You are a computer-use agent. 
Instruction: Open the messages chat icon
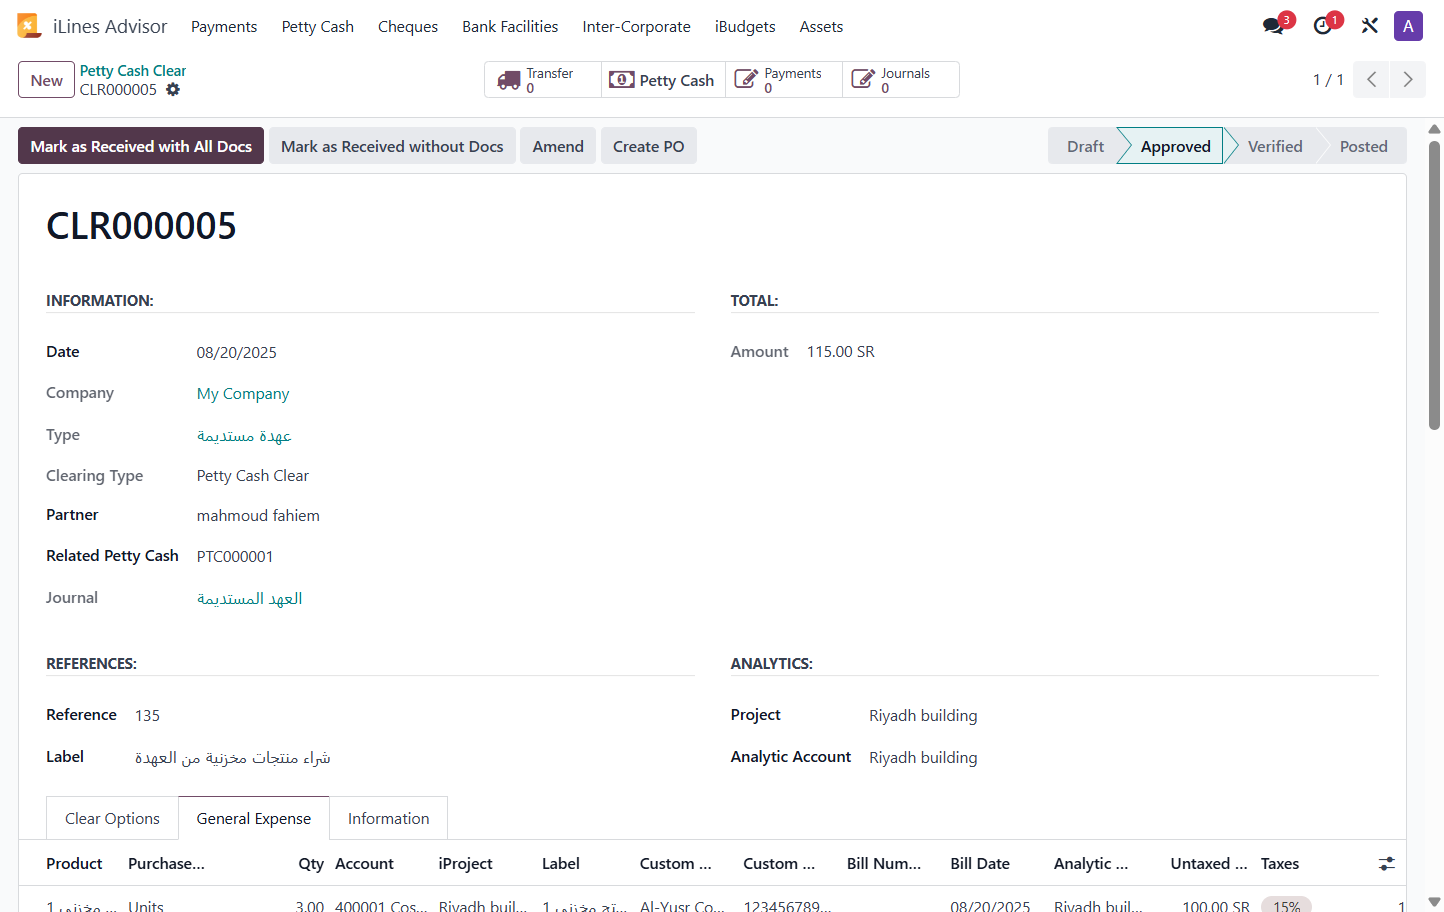1274,26
